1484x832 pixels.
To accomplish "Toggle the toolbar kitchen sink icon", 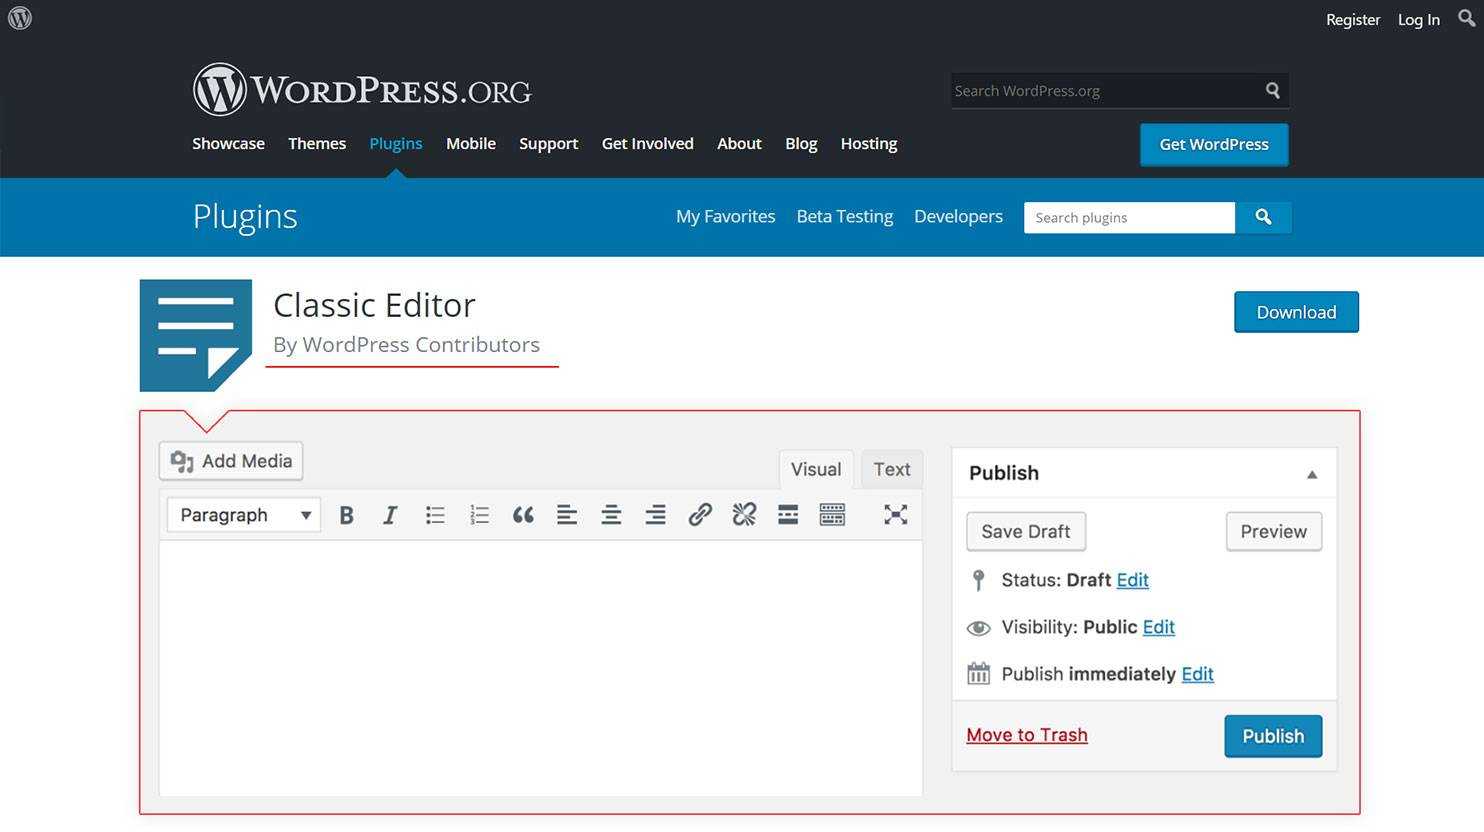I will tap(832, 515).
